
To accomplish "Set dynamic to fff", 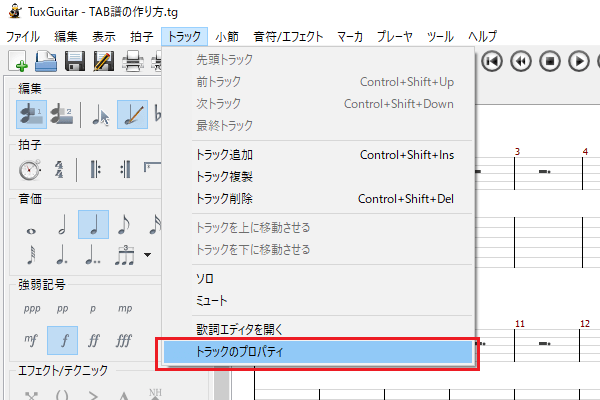I will pos(124,340).
